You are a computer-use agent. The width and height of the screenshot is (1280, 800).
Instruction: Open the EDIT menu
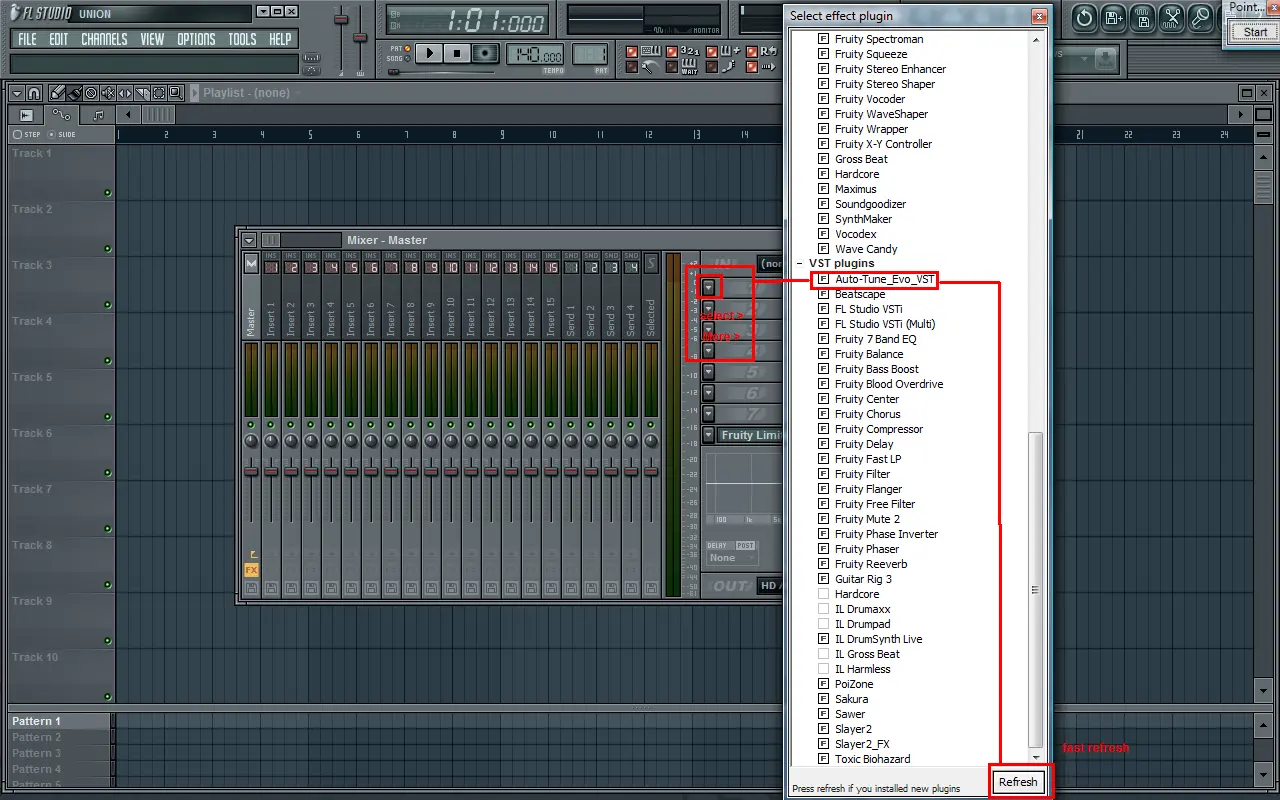coord(59,39)
